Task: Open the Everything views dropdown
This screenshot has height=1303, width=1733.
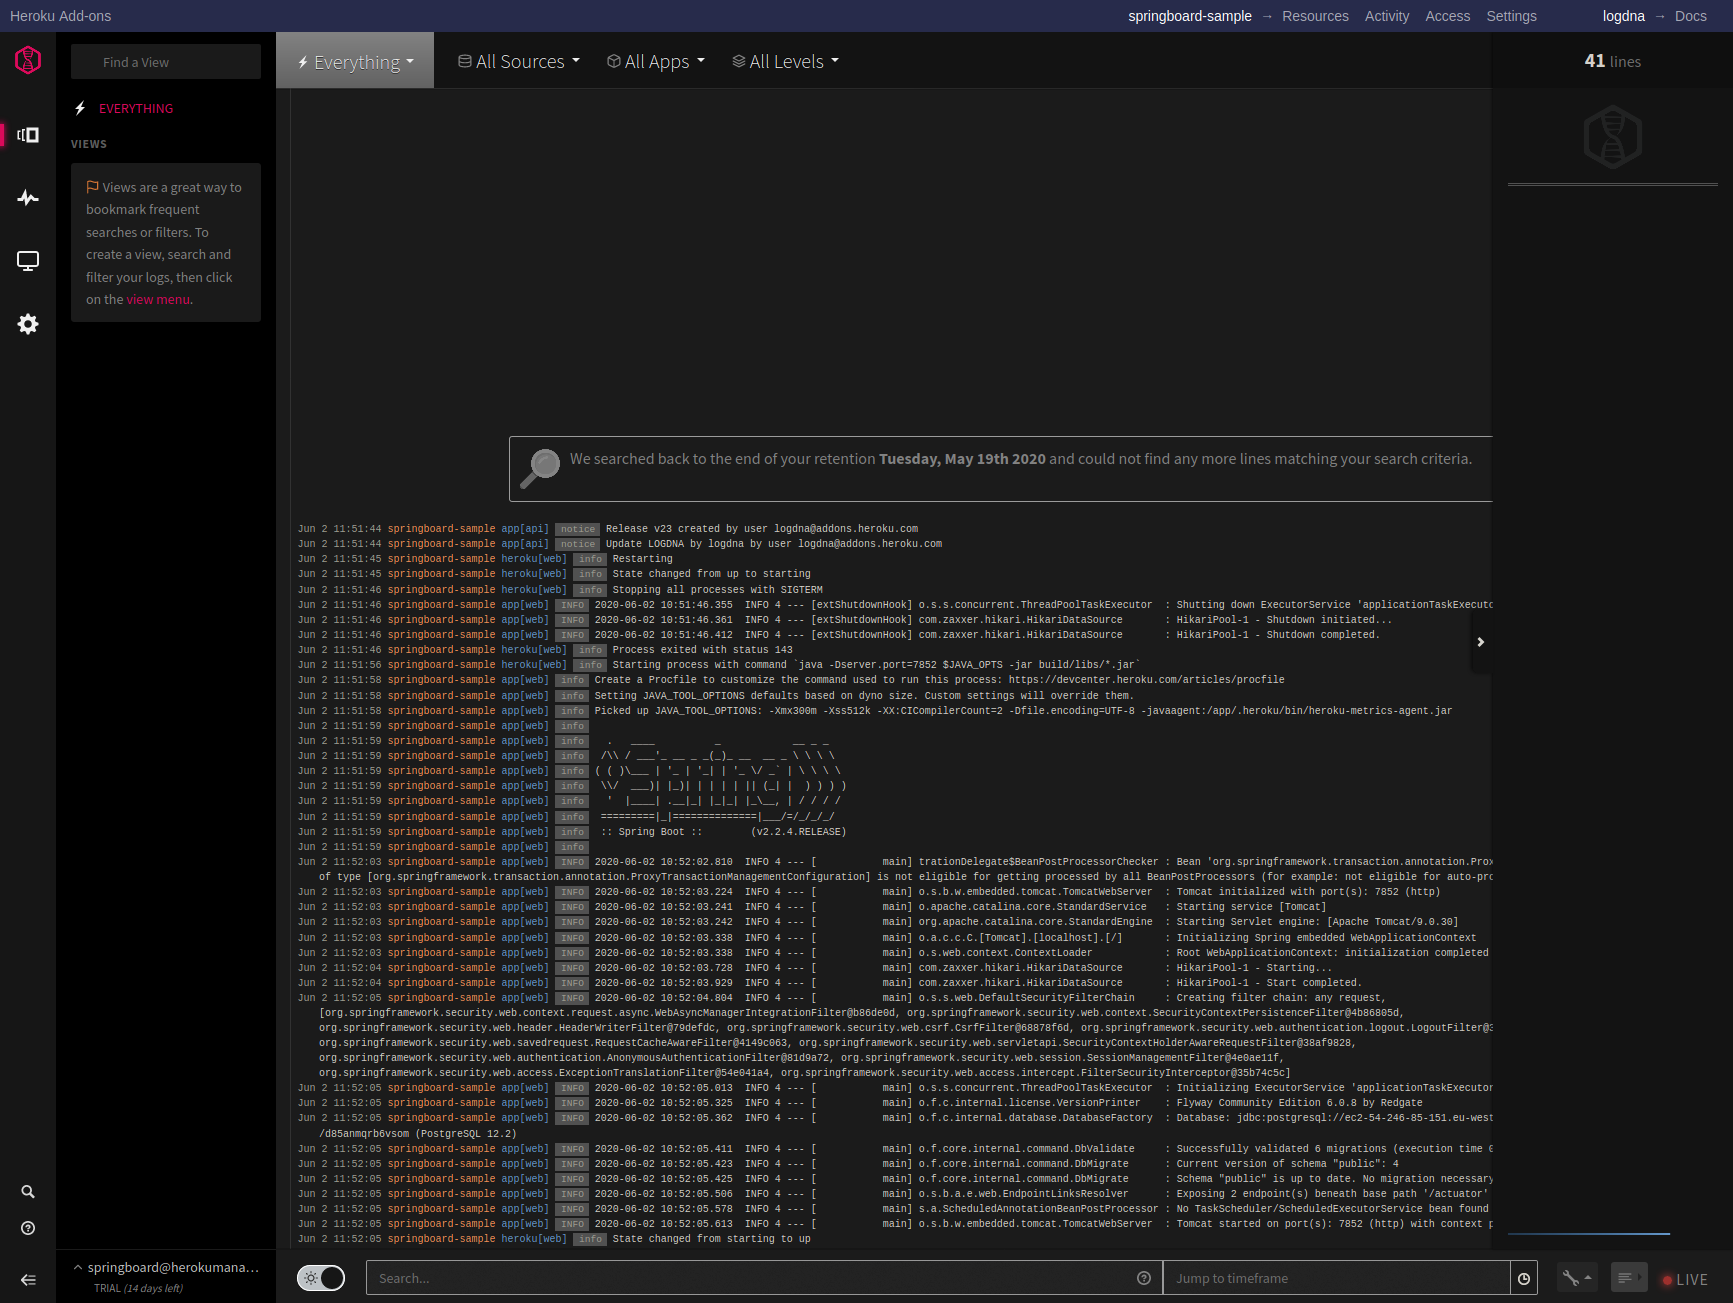Action: coord(355,61)
